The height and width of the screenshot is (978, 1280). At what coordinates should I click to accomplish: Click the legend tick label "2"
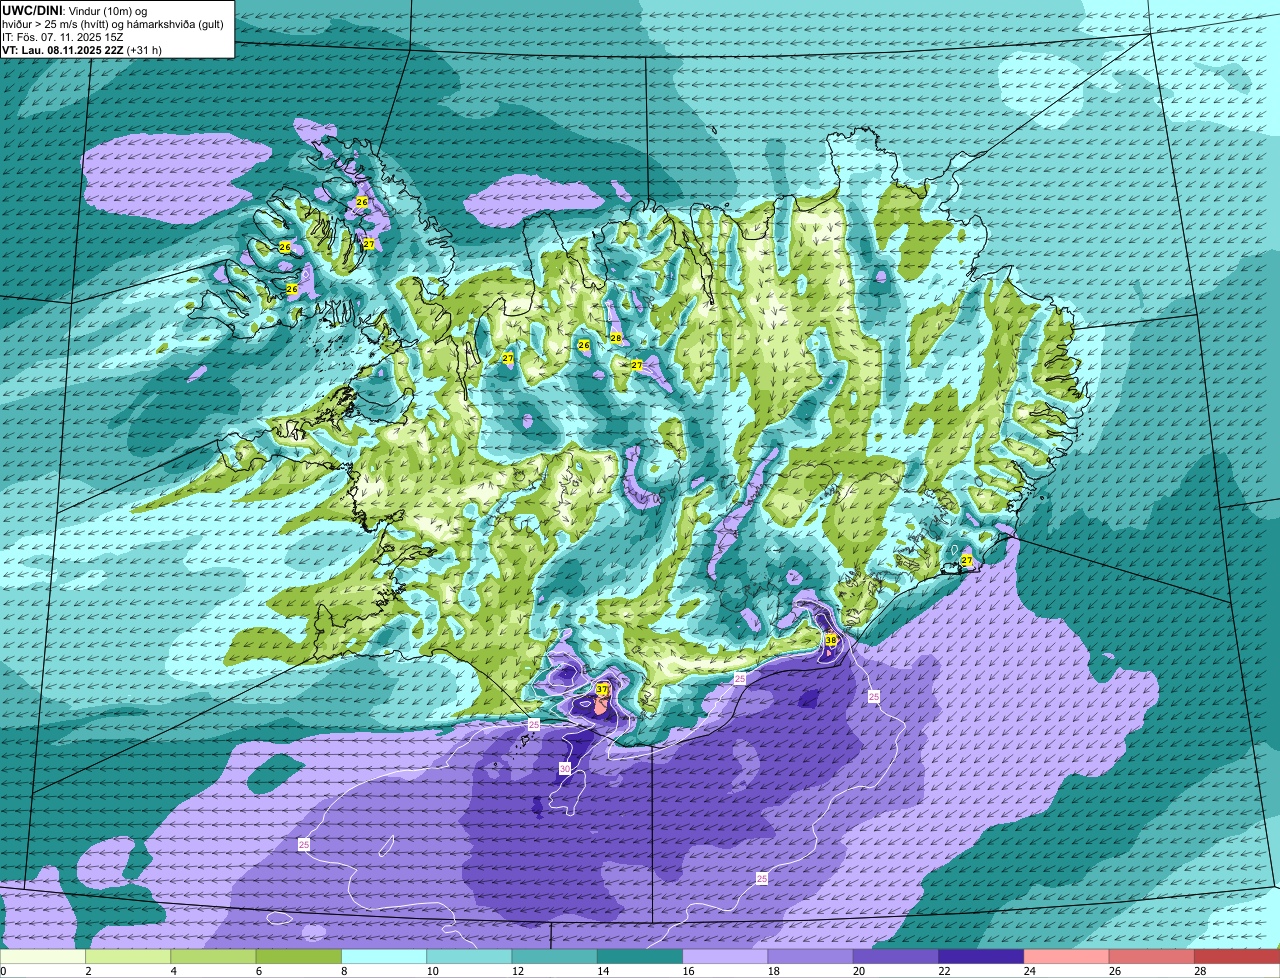pyautogui.click(x=89, y=971)
